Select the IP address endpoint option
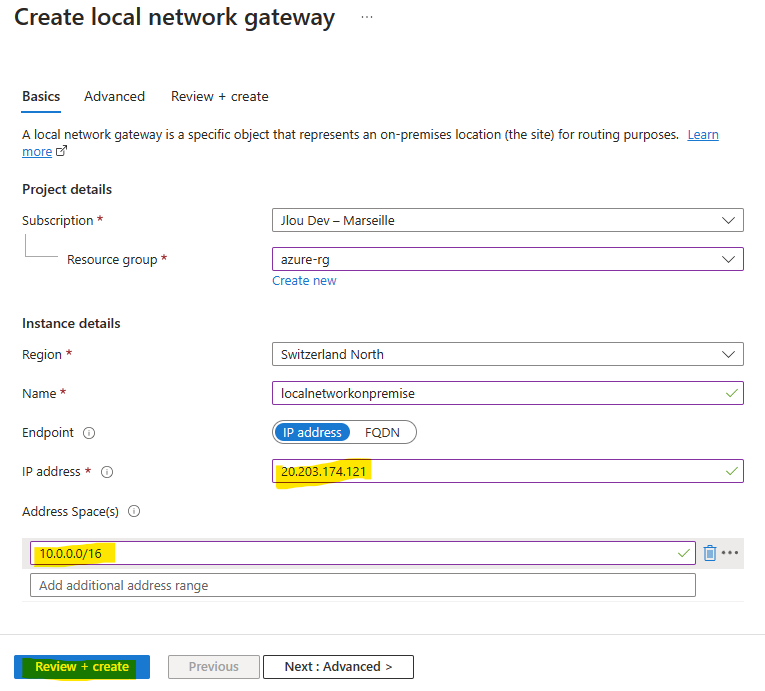765x691 pixels. tap(312, 432)
